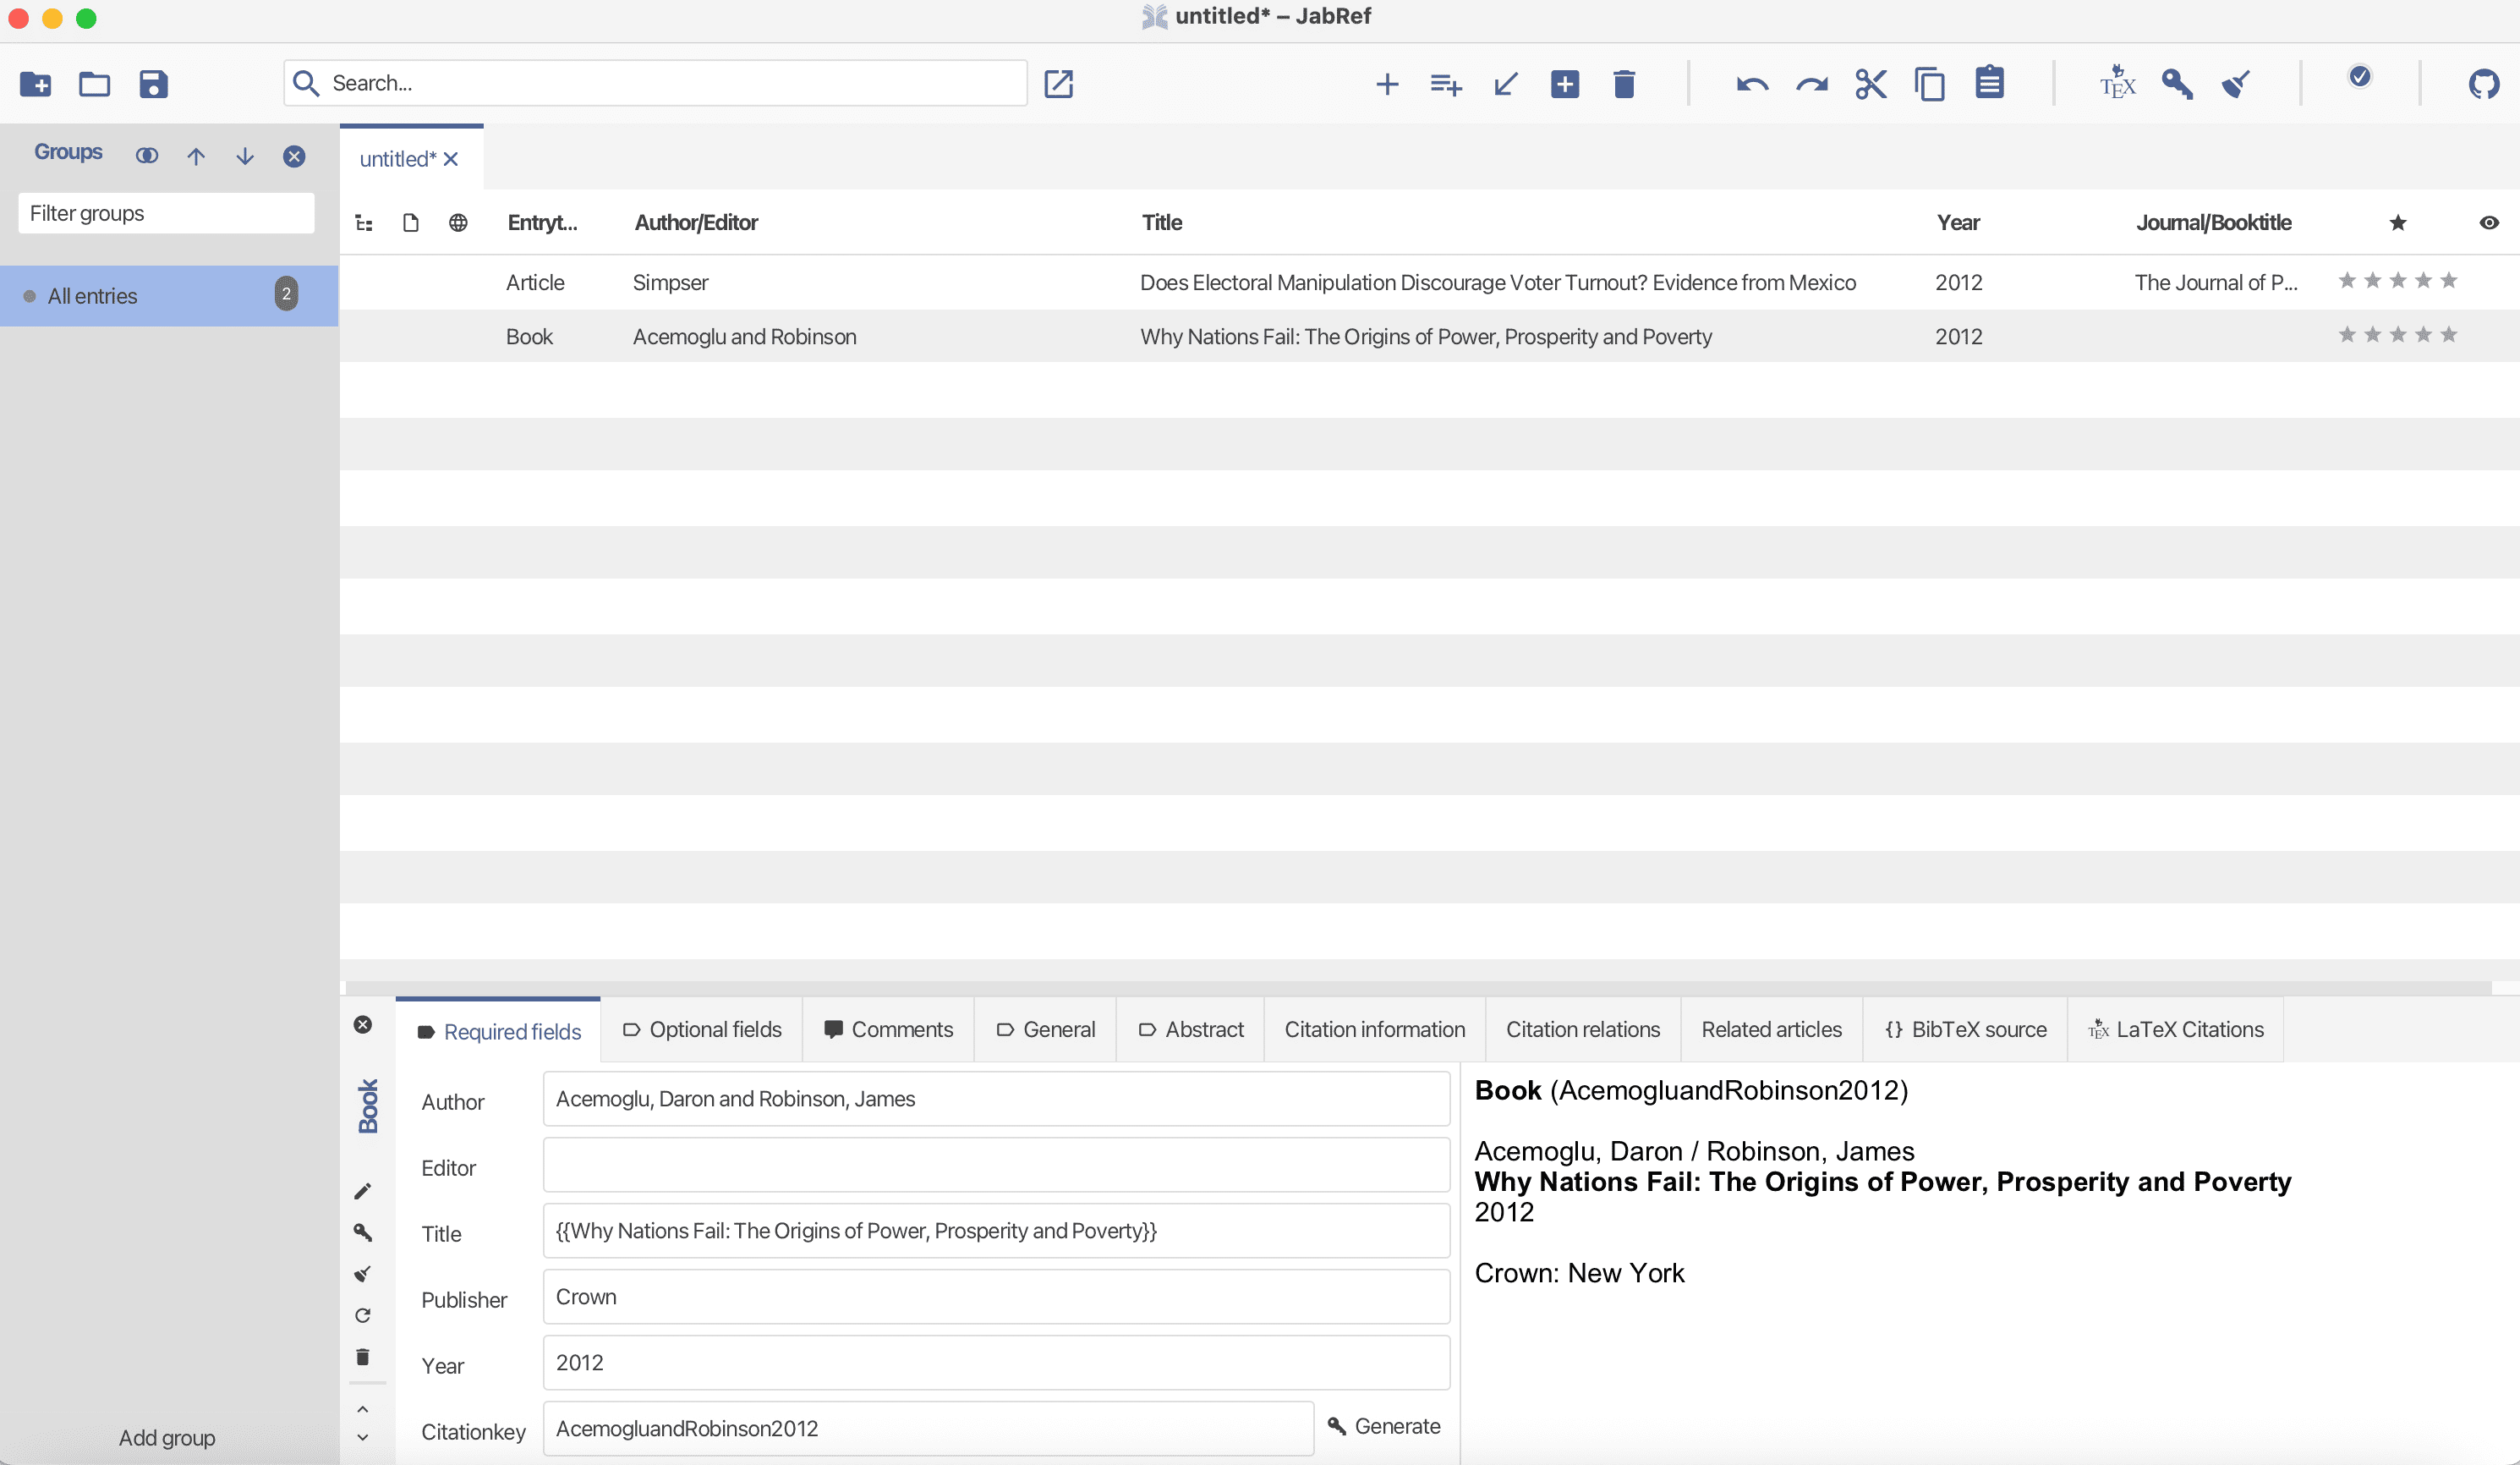Click the TeX push to application icon
The height and width of the screenshot is (1465, 2520).
(2117, 84)
